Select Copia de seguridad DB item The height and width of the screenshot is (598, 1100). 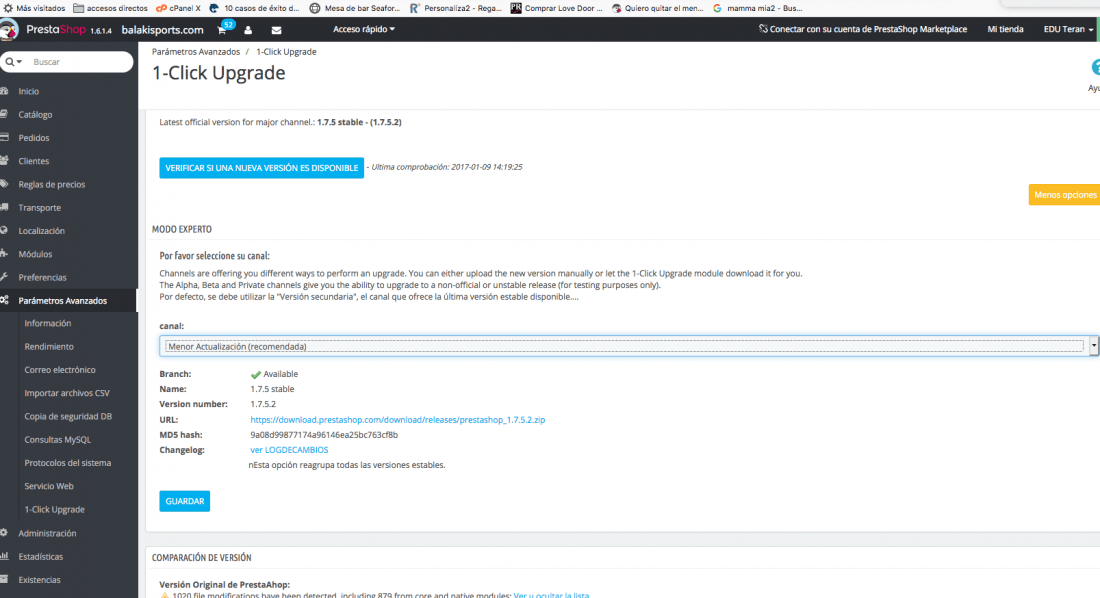68,416
